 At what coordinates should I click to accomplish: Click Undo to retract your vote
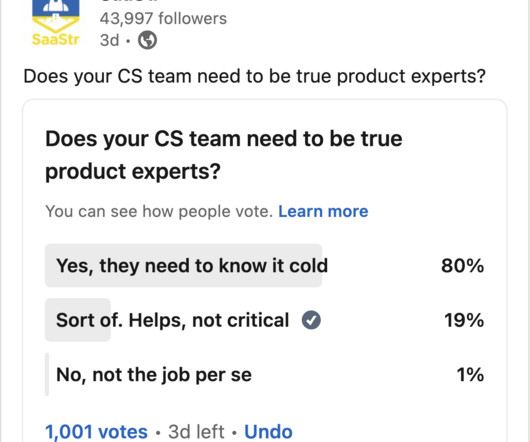click(x=268, y=432)
